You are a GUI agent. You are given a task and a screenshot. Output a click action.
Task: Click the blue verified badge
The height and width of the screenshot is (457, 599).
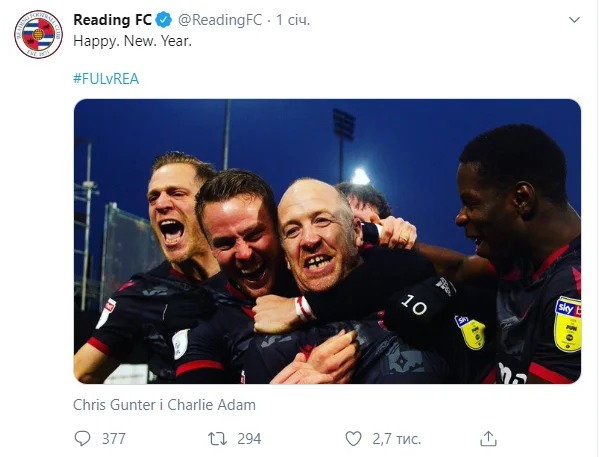click(x=164, y=20)
